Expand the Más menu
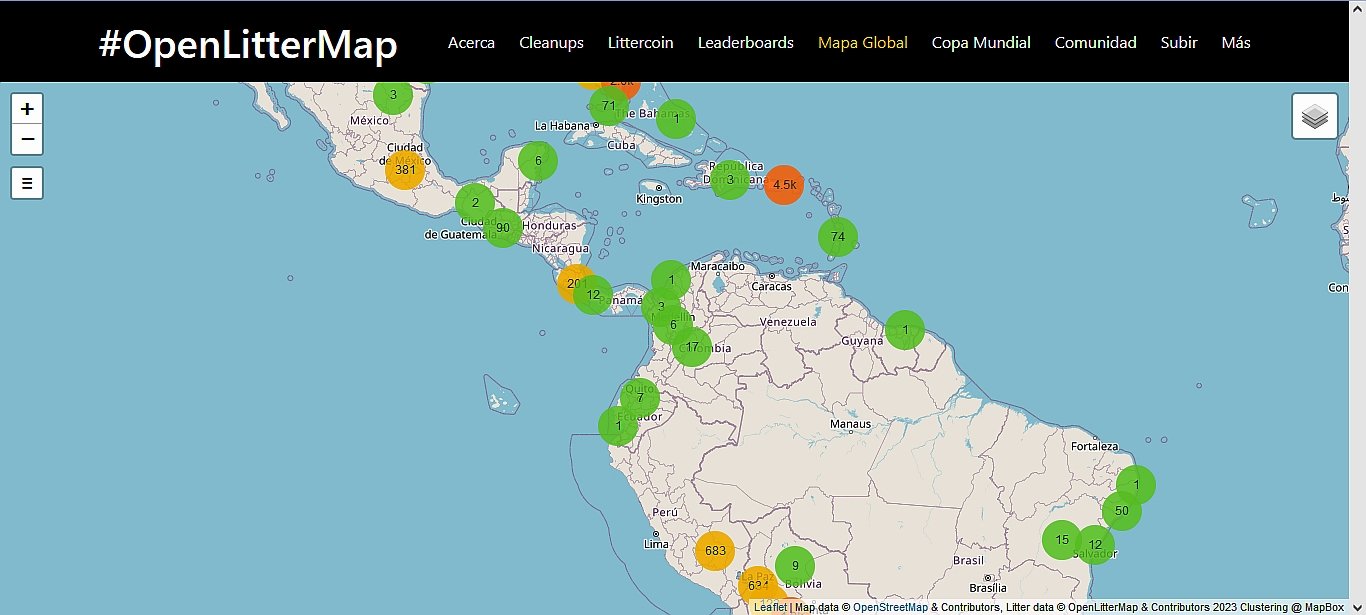1366x615 pixels. point(1236,43)
